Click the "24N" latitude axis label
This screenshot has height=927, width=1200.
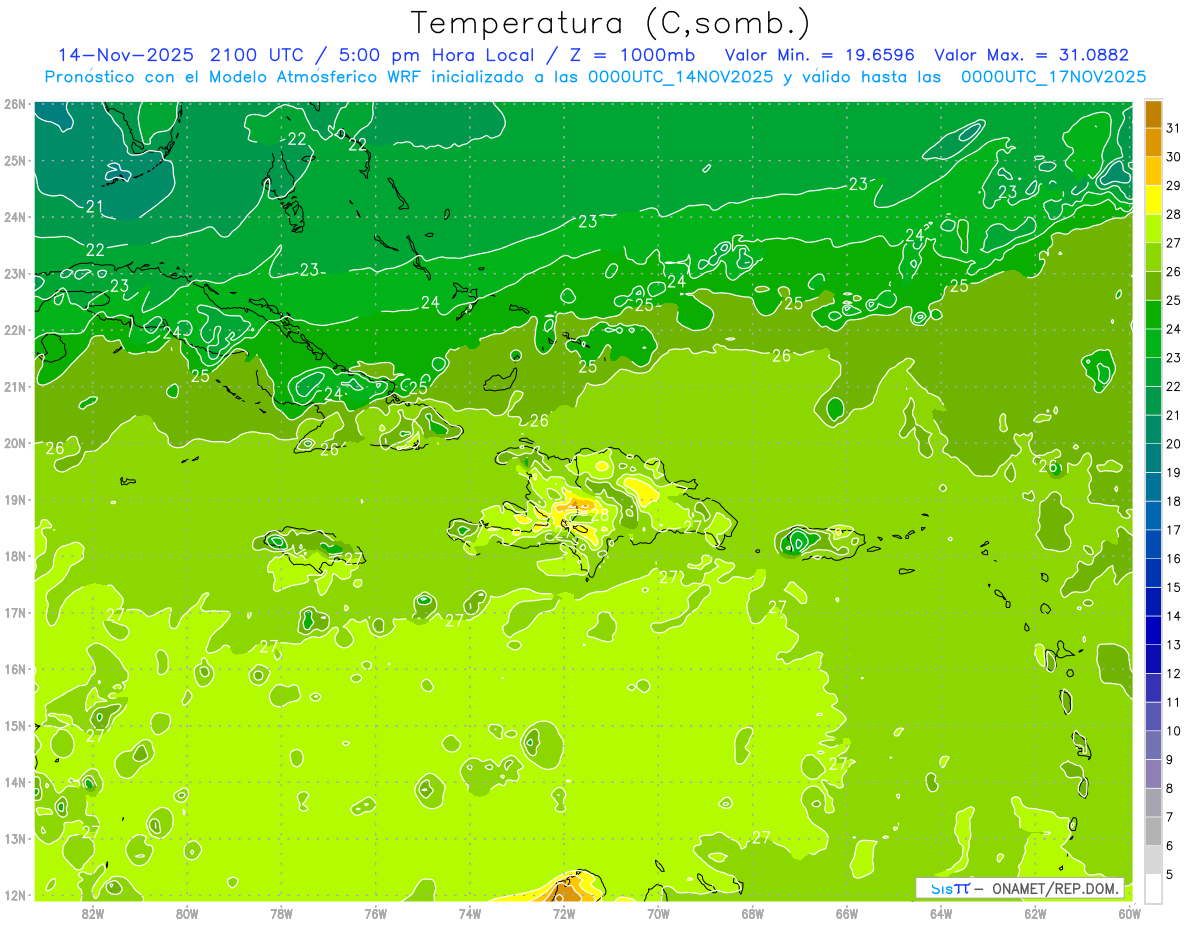coord(15,217)
